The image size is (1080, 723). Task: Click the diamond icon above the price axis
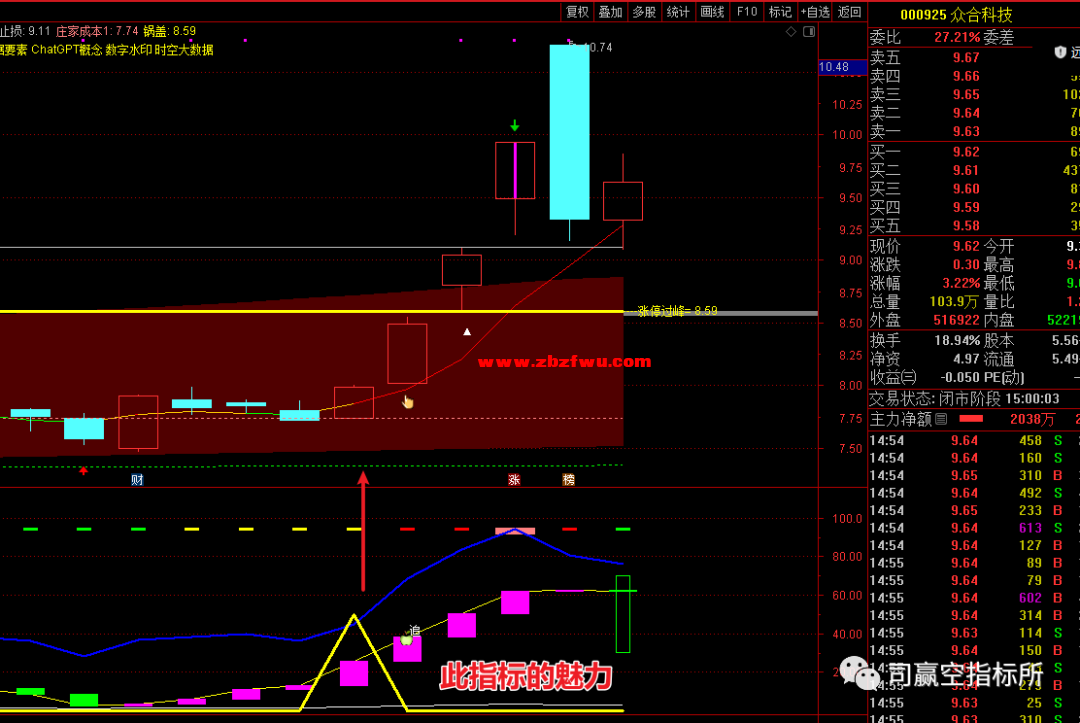click(791, 32)
